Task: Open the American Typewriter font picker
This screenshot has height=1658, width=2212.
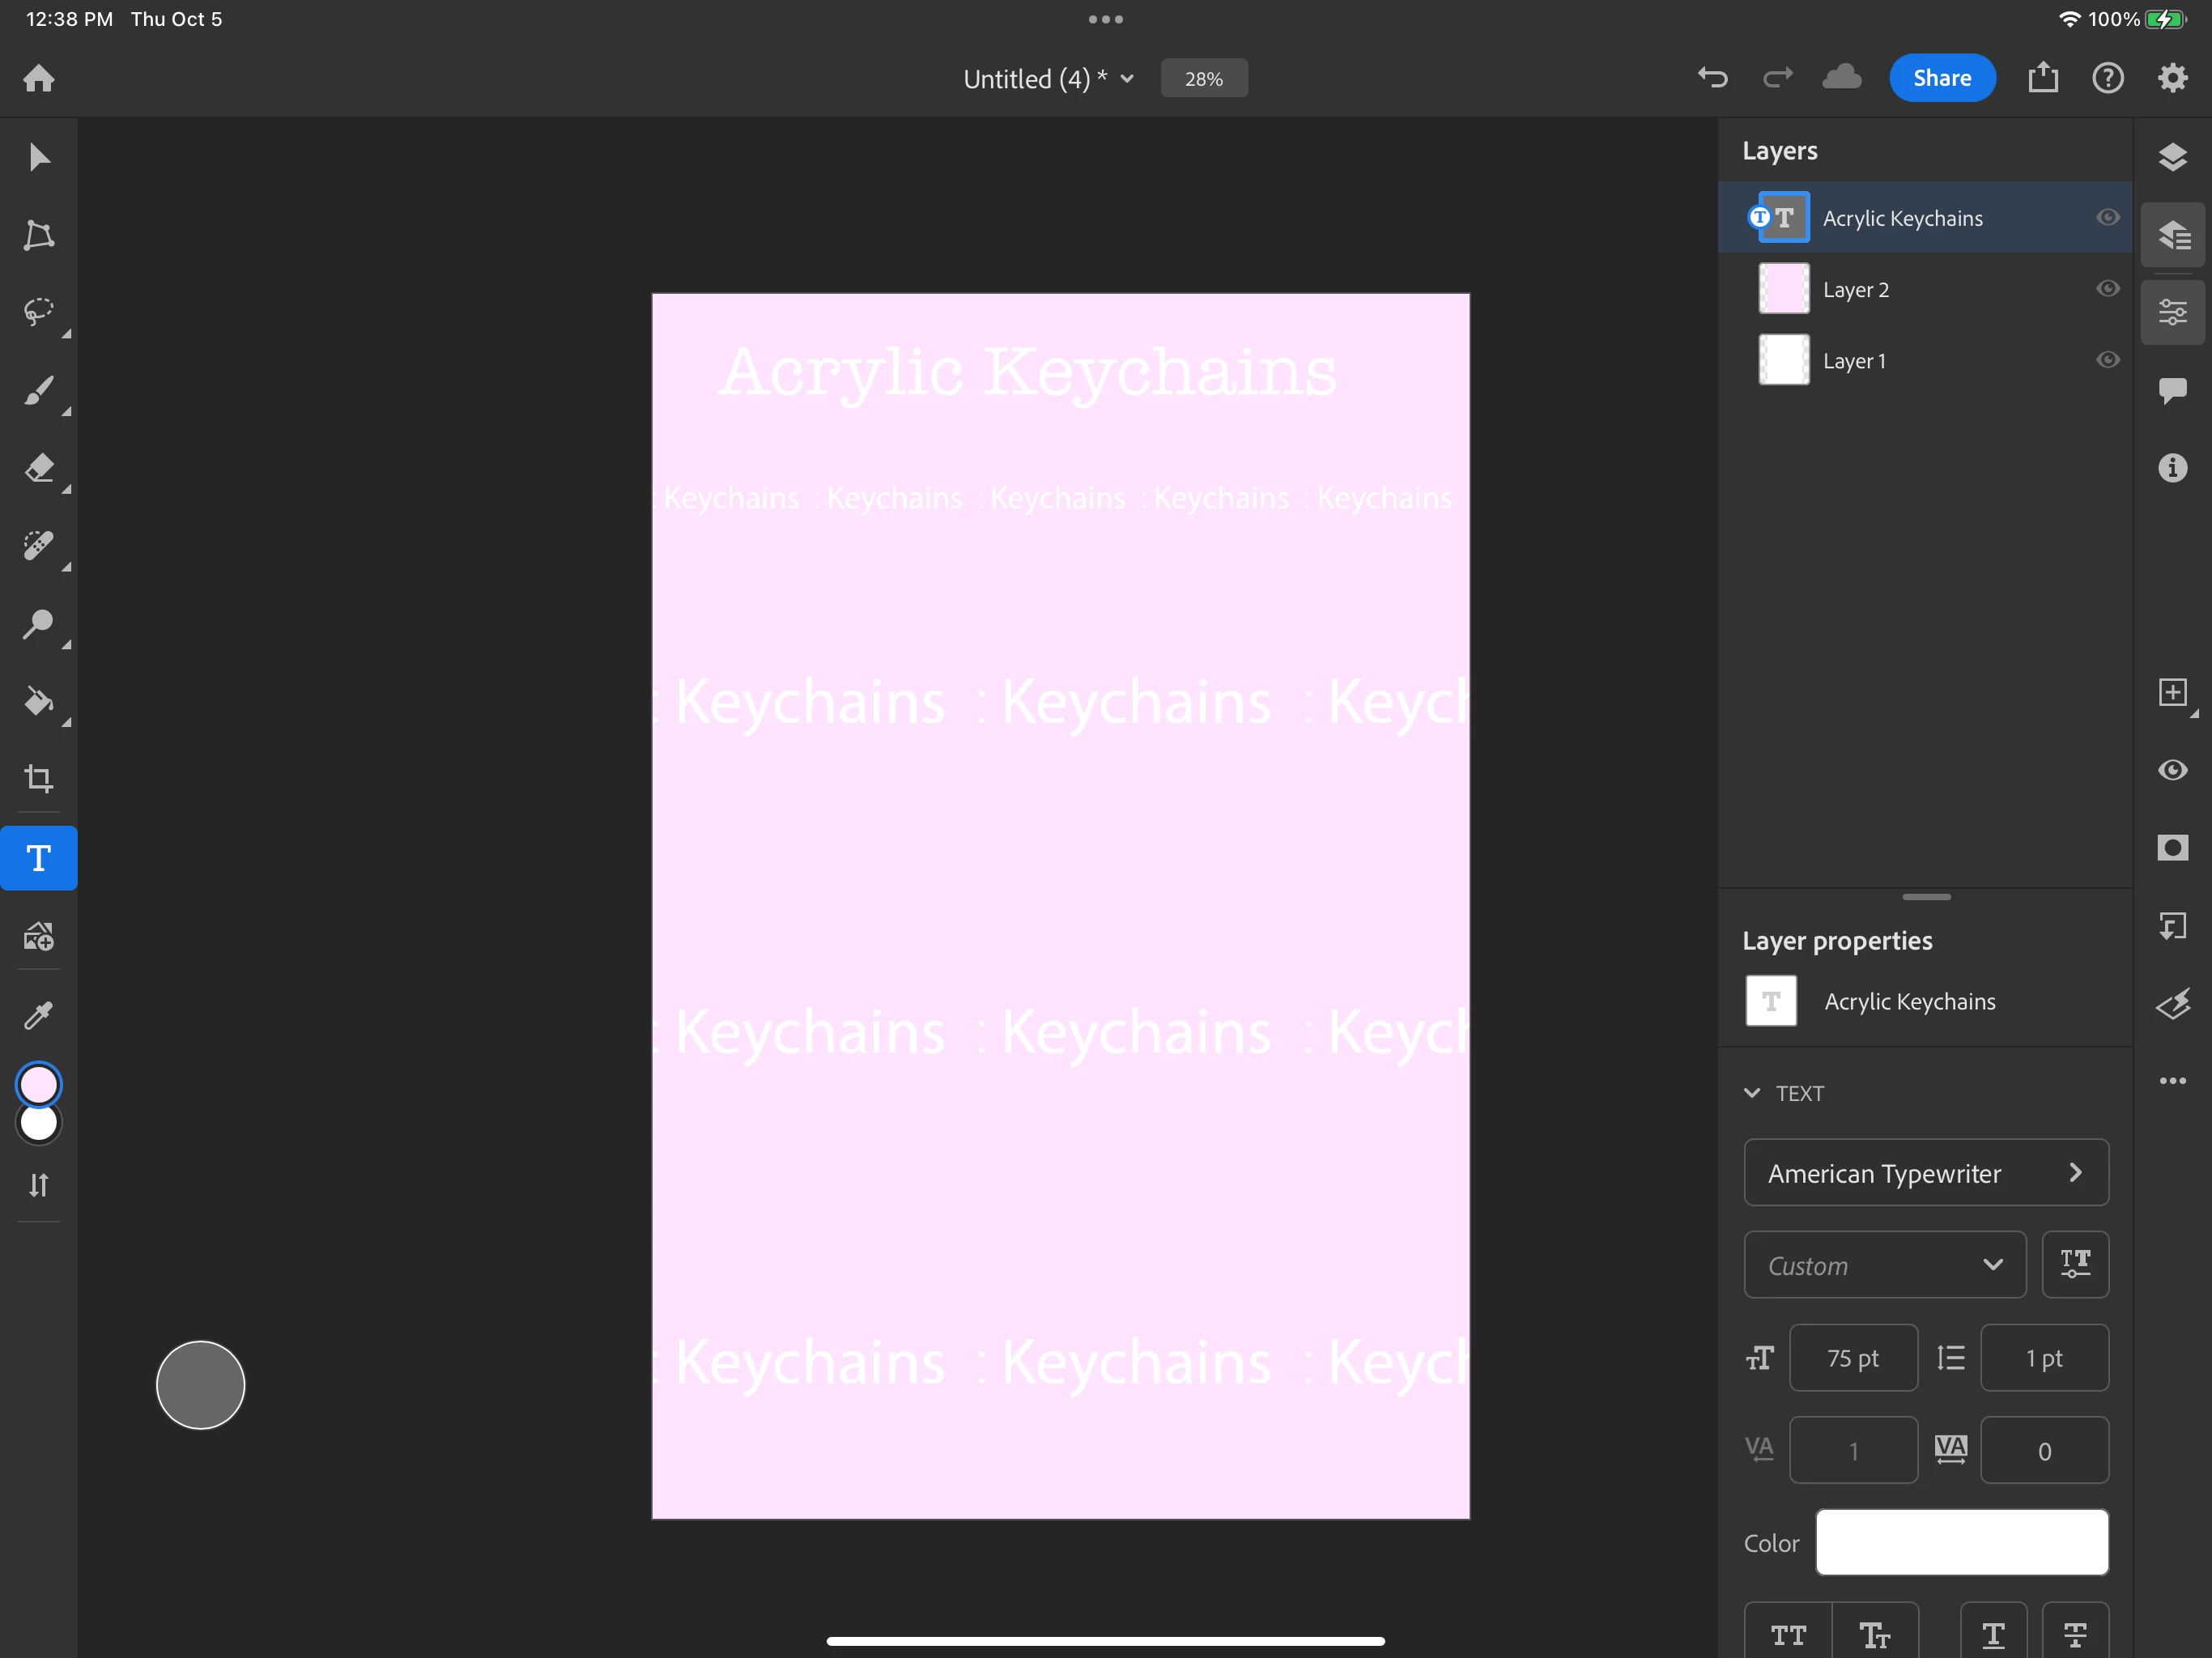Action: pos(1925,1173)
